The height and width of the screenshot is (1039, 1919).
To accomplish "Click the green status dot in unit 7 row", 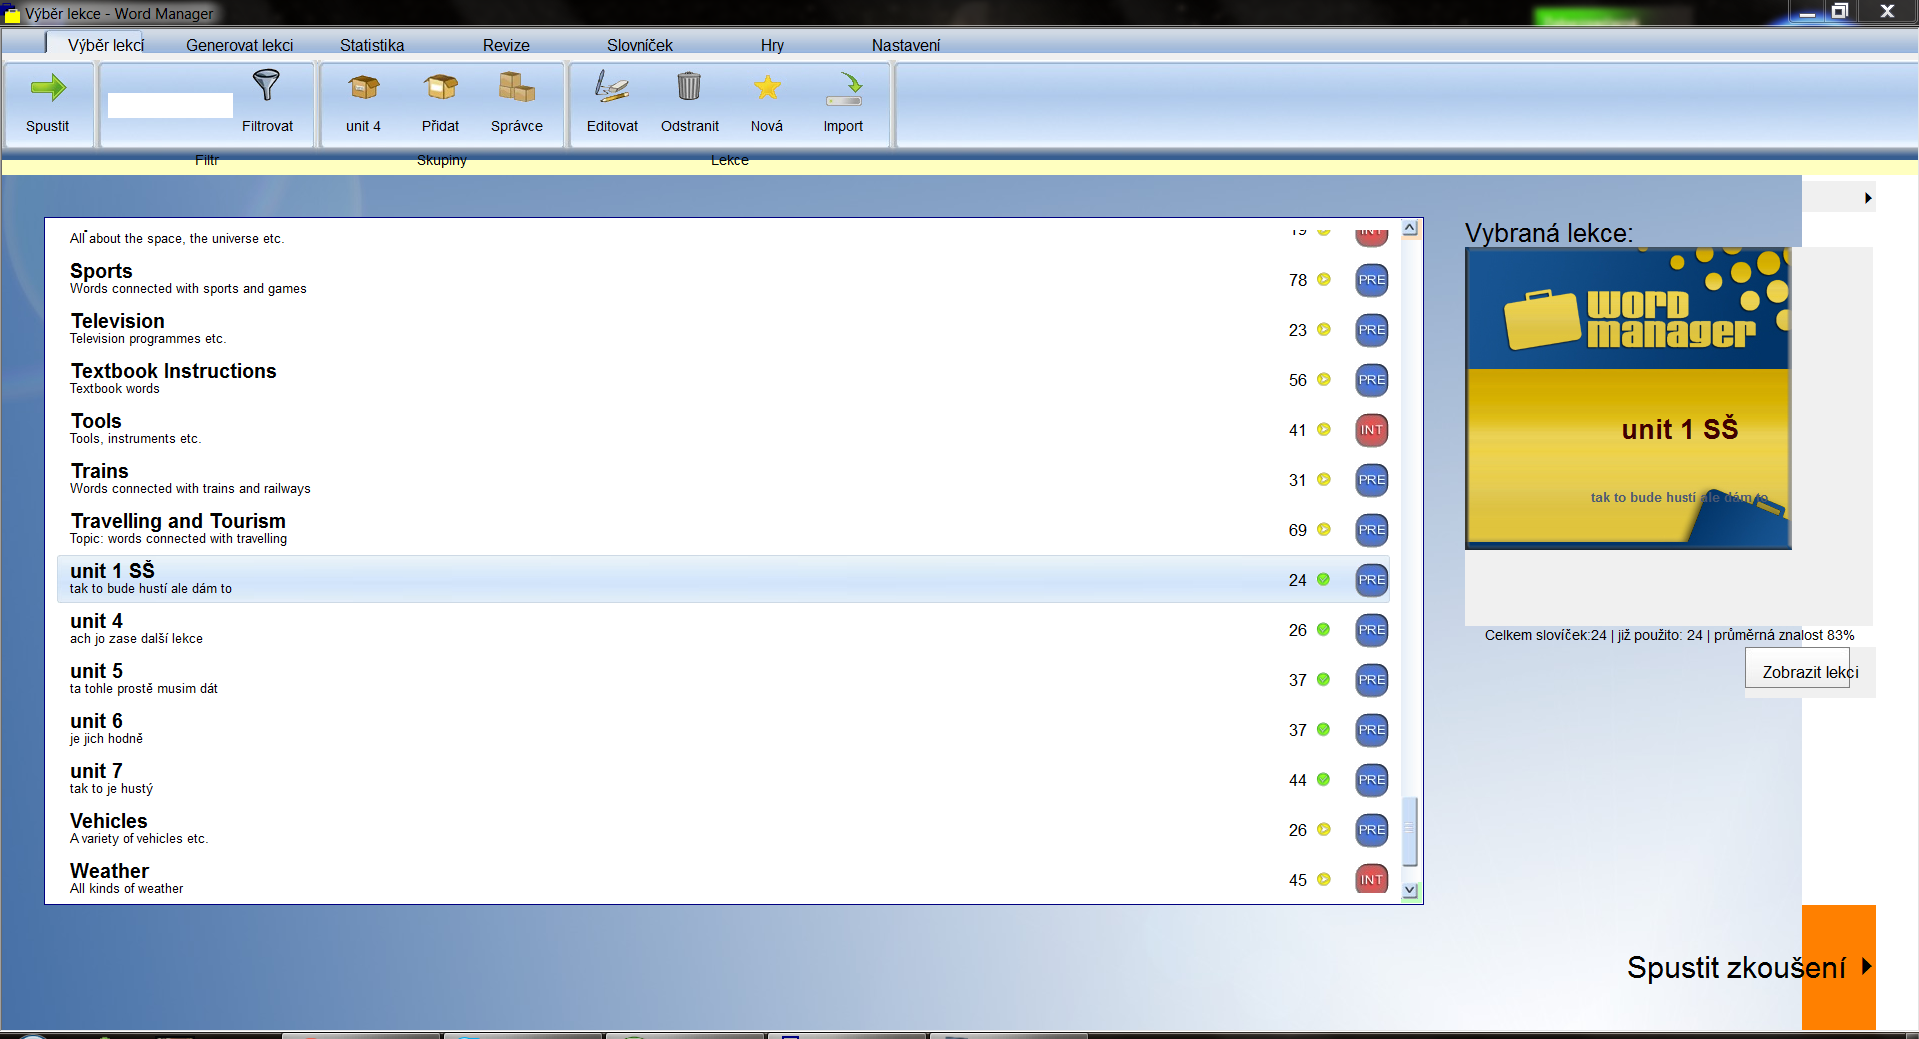I will tap(1324, 780).
